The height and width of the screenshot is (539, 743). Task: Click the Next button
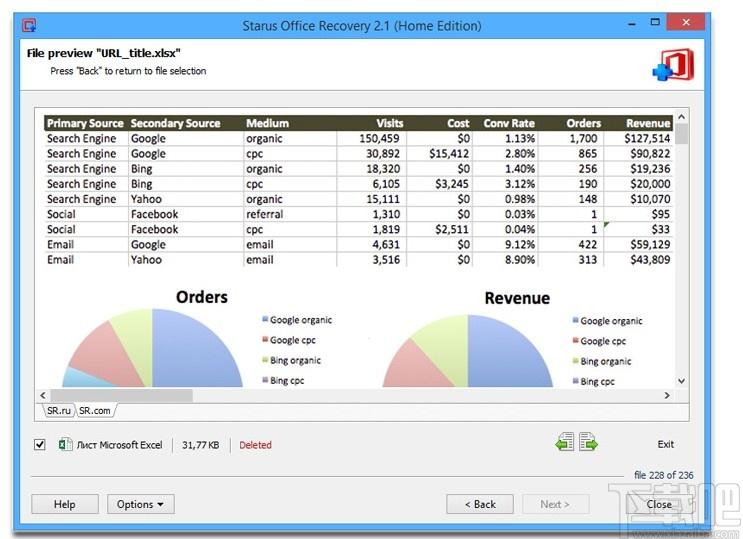click(x=556, y=504)
